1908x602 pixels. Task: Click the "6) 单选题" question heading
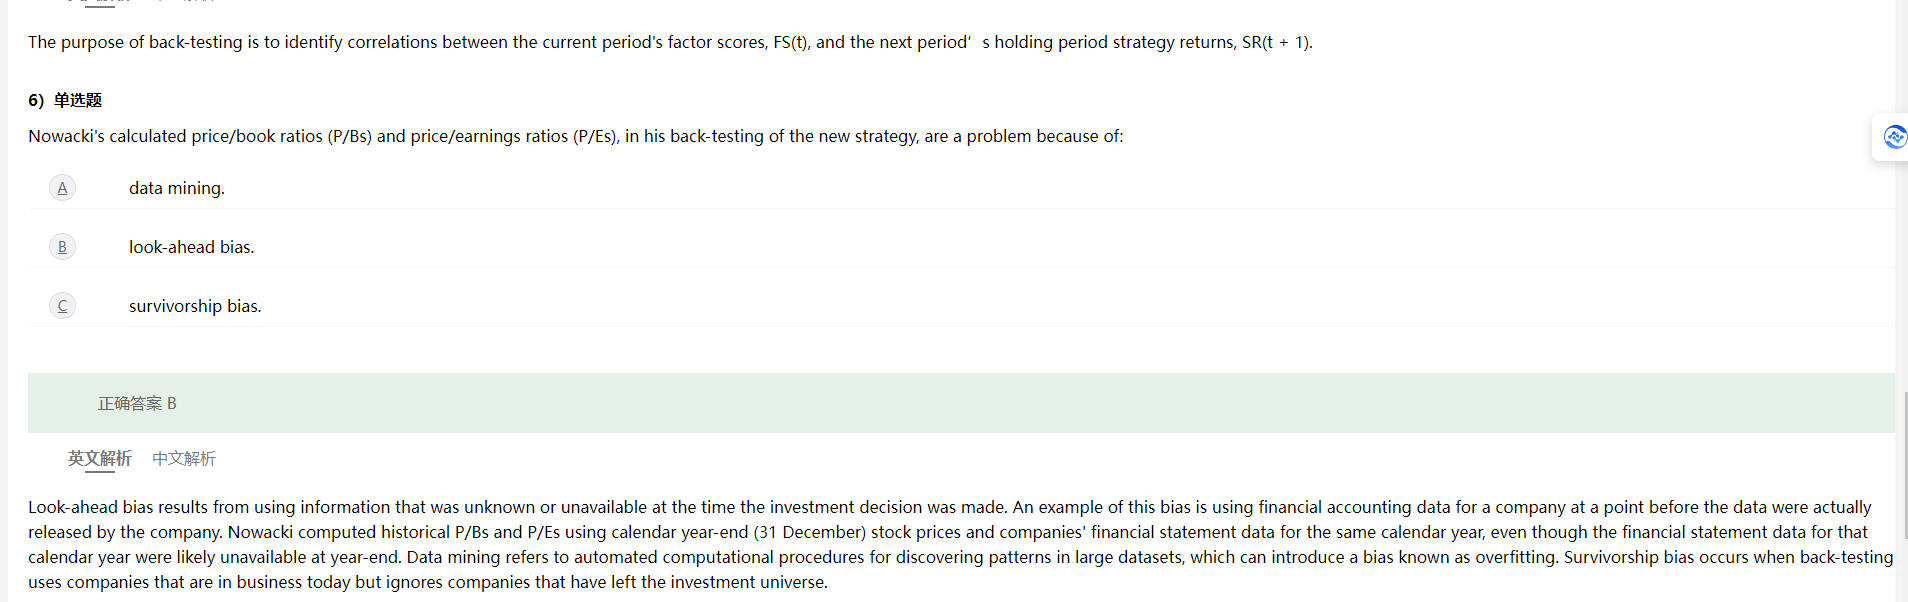tap(65, 100)
